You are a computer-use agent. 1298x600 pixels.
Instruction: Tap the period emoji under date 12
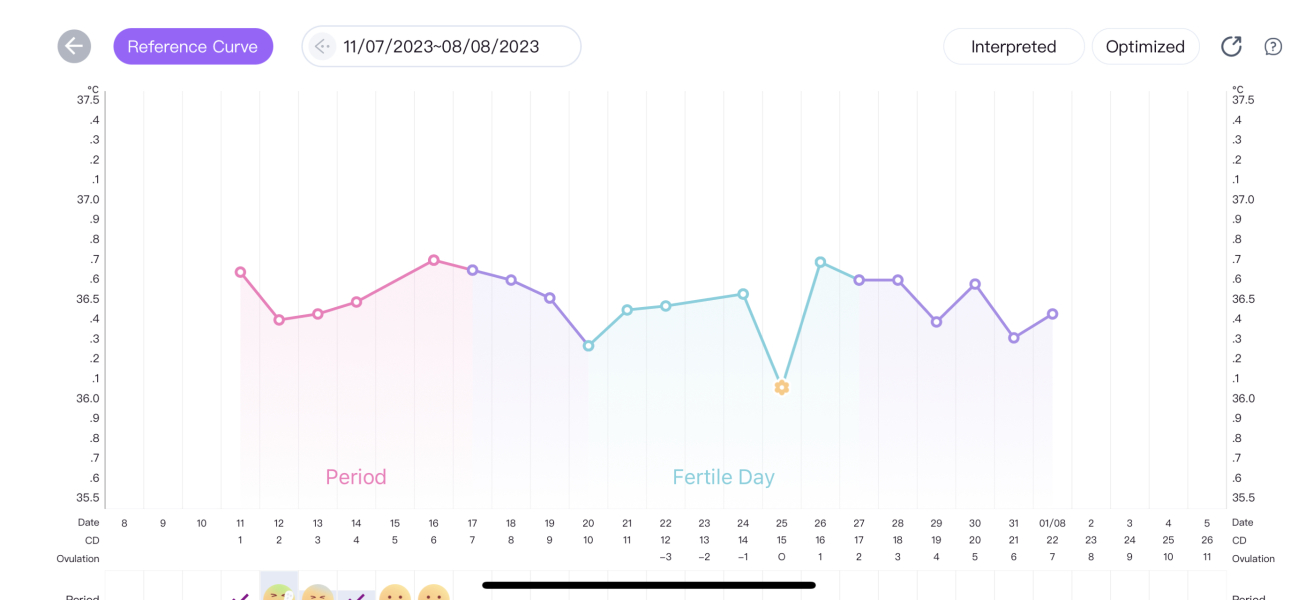tap(279, 594)
